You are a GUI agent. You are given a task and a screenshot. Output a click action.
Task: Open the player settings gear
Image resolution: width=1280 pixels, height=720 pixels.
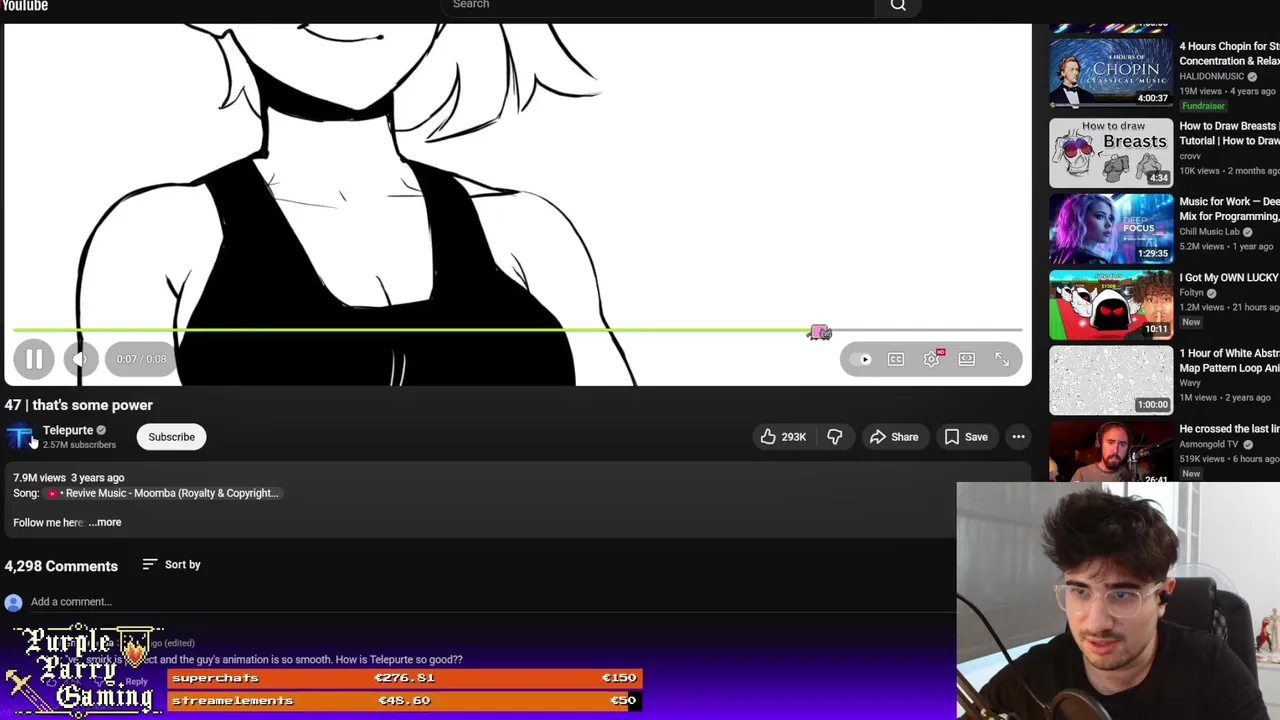pyautogui.click(x=932, y=359)
